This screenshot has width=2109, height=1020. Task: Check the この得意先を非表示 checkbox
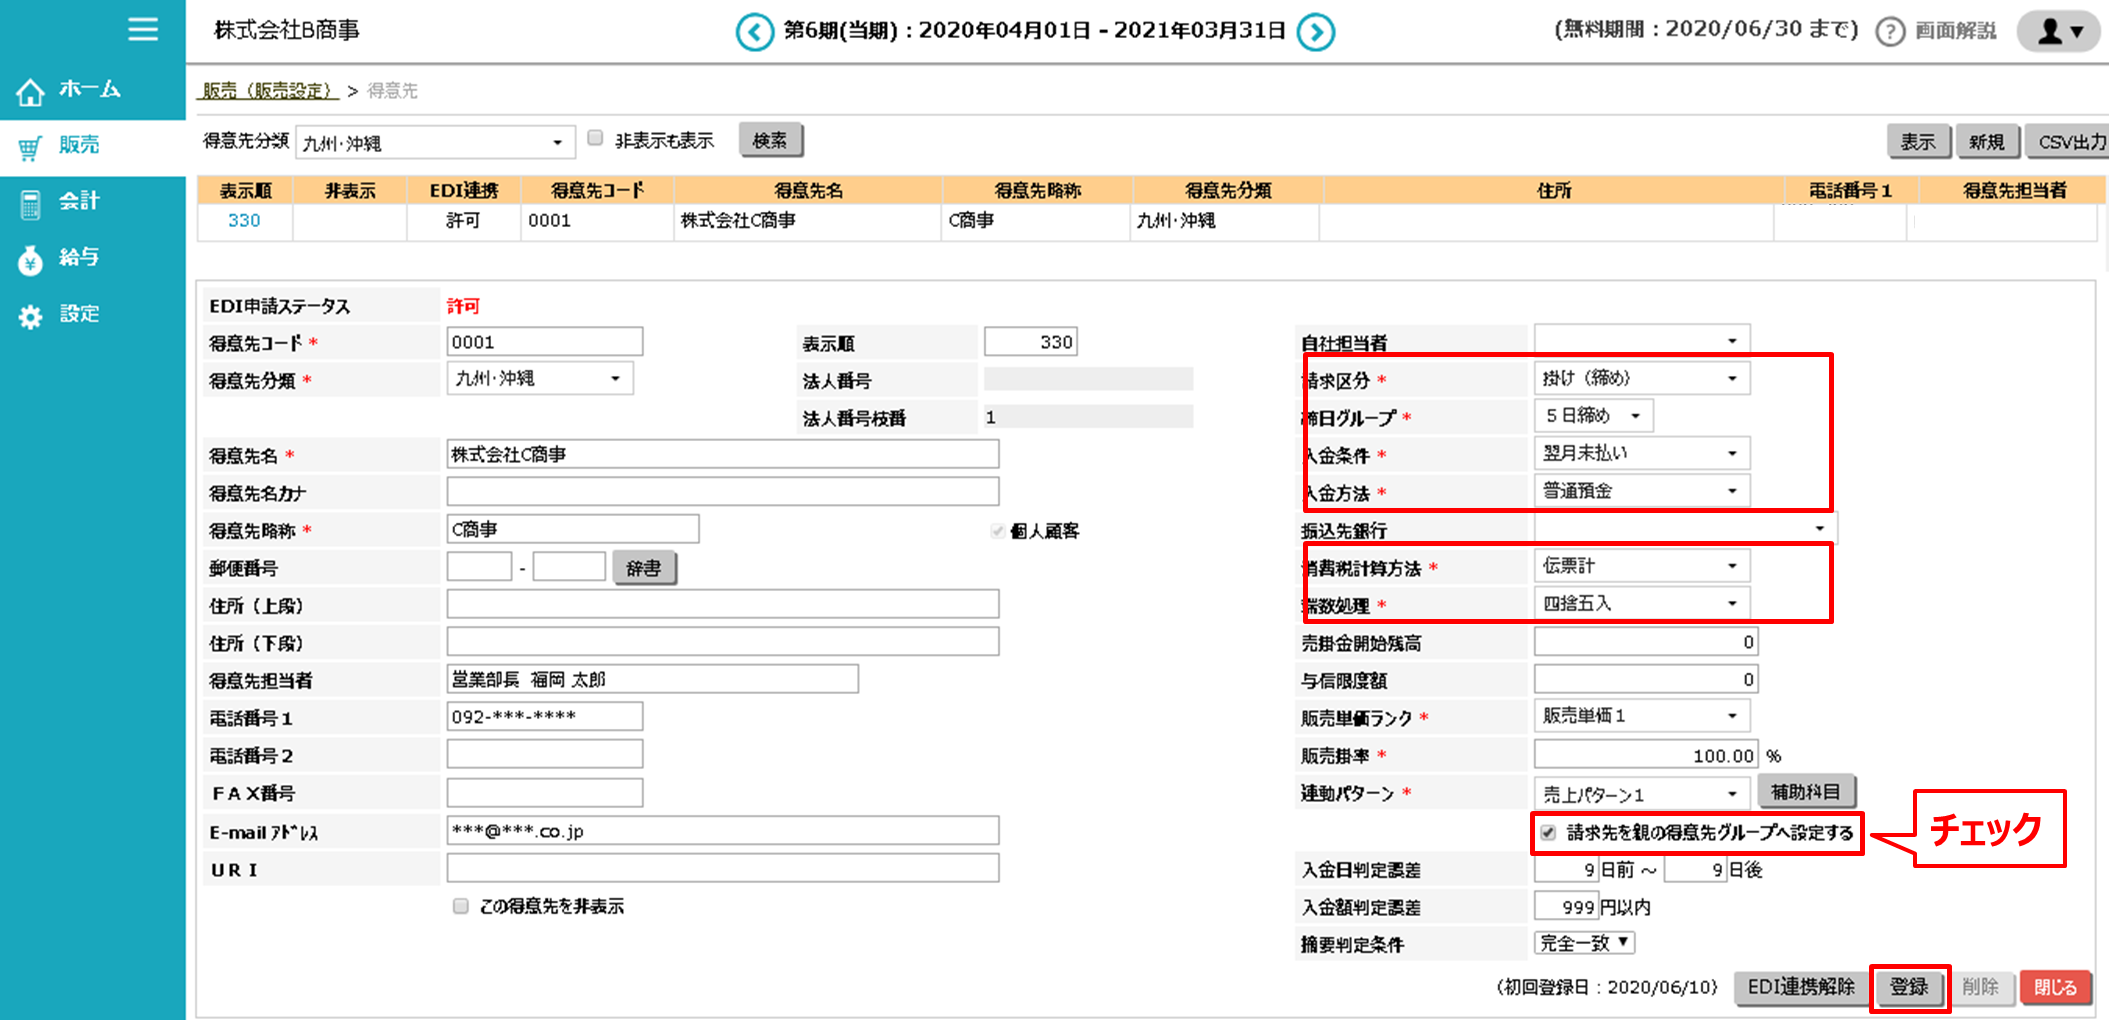(x=461, y=906)
